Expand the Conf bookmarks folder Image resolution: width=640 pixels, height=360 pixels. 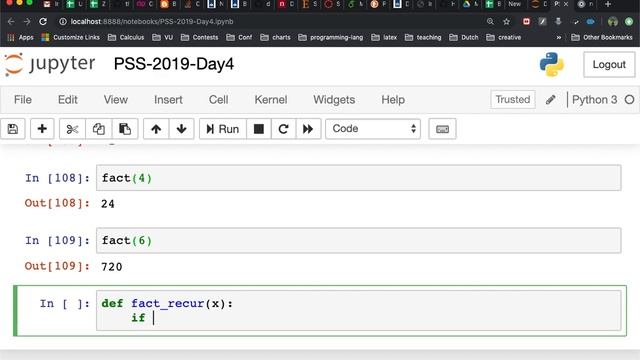point(239,38)
